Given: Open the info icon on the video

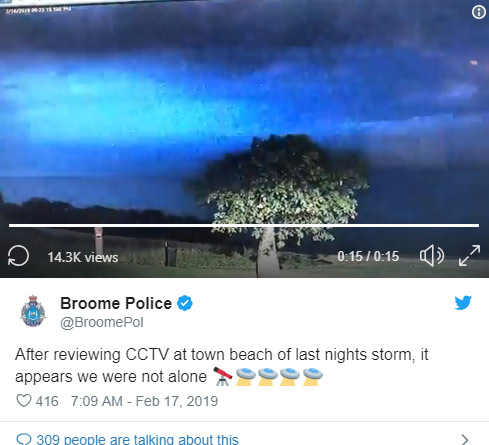Looking at the screenshot, I should pyautogui.click(x=479, y=12).
